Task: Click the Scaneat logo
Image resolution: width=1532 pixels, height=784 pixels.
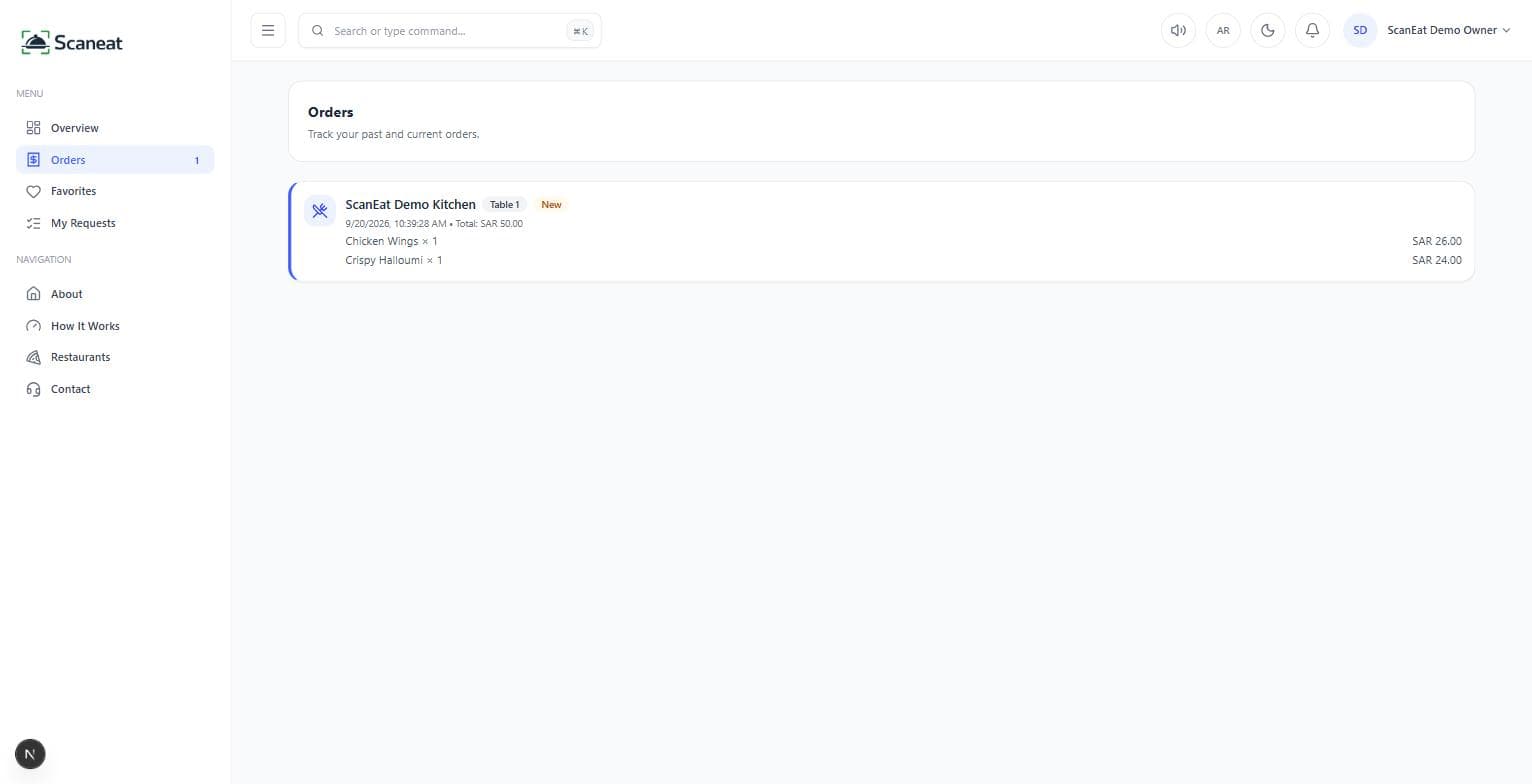Action: pos(72,43)
